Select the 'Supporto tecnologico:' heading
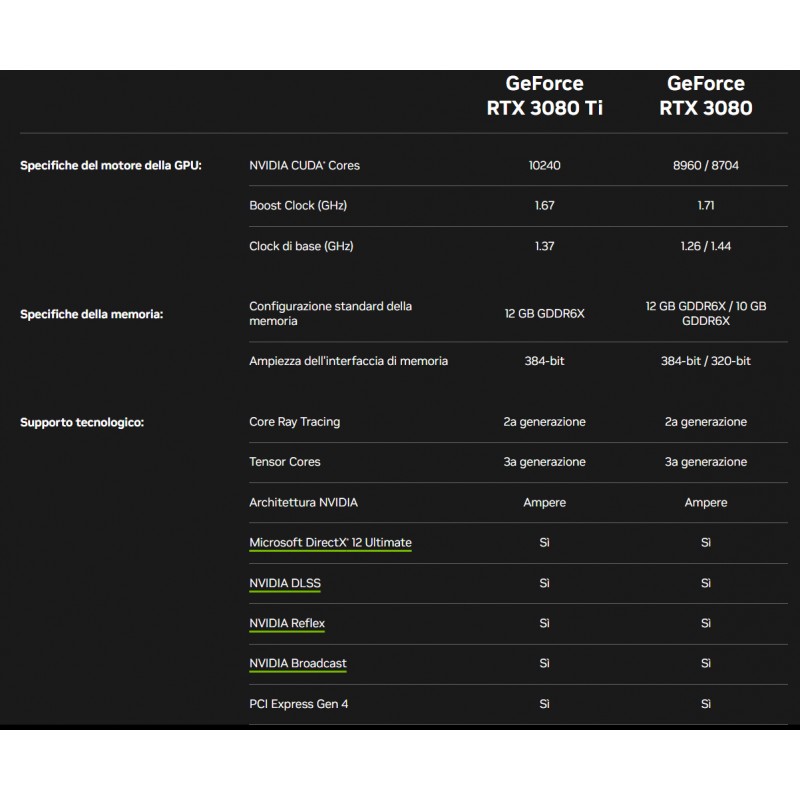This screenshot has height=800, width=800. (x=82, y=422)
